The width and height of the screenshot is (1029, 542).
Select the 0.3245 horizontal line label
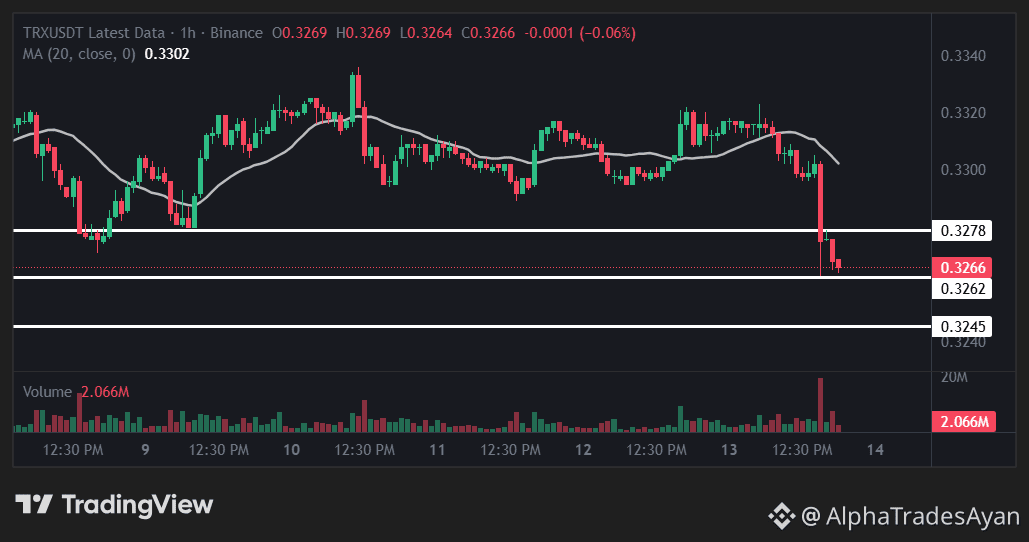962,326
